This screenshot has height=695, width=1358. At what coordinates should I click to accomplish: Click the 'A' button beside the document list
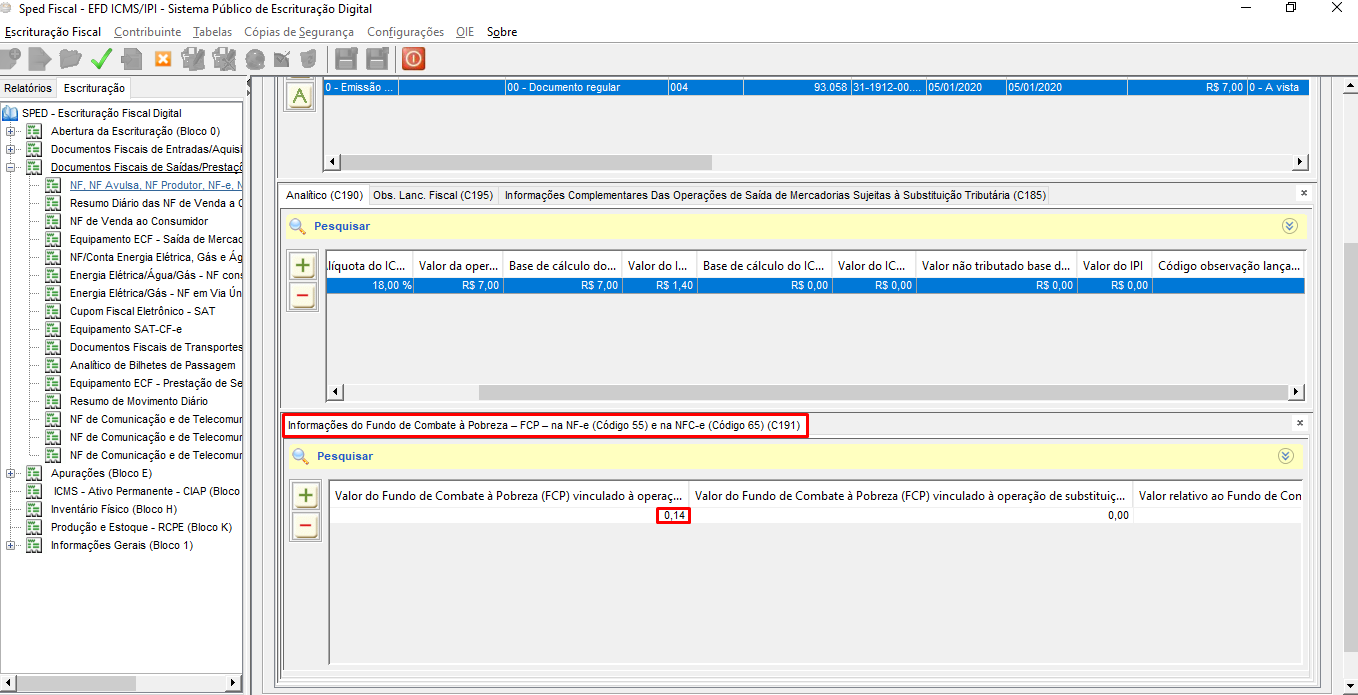[300, 96]
